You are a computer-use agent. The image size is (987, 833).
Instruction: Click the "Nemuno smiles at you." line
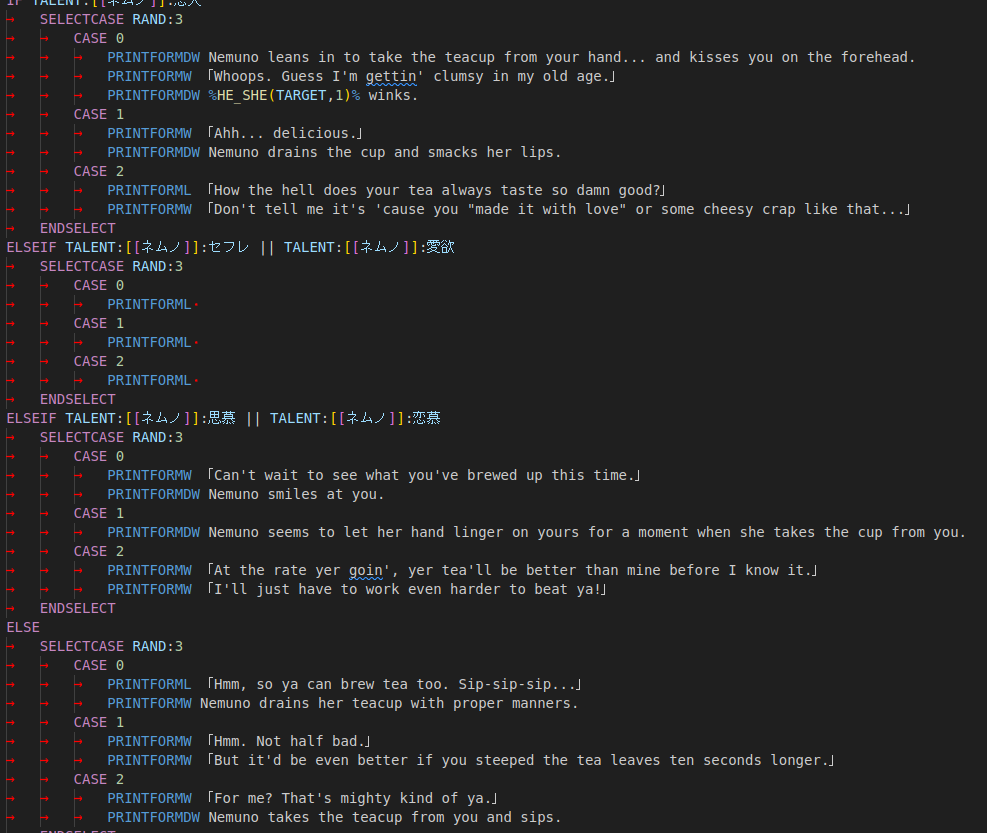click(x=296, y=494)
